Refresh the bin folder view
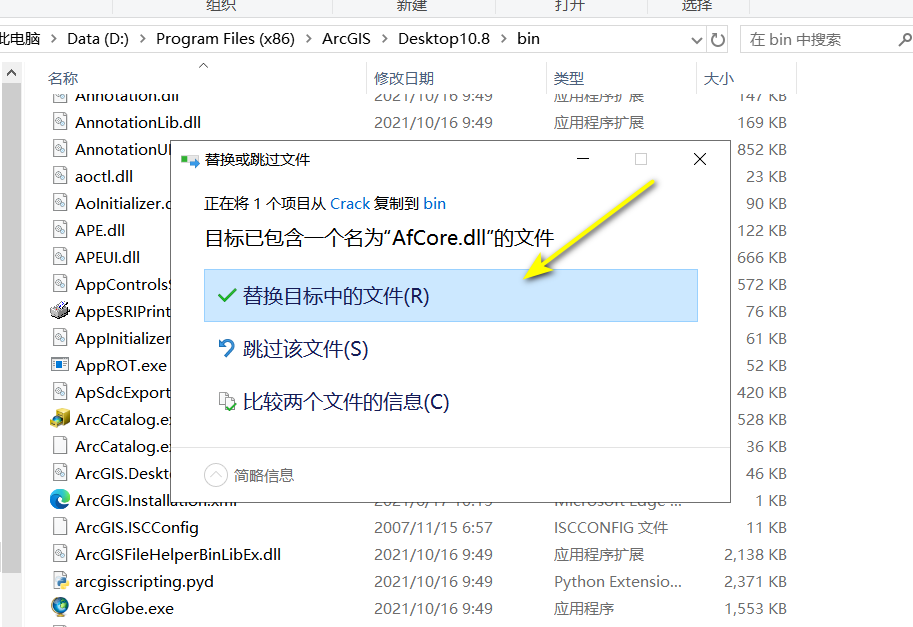Screen dimensions: 913x627 coord(718,40)
